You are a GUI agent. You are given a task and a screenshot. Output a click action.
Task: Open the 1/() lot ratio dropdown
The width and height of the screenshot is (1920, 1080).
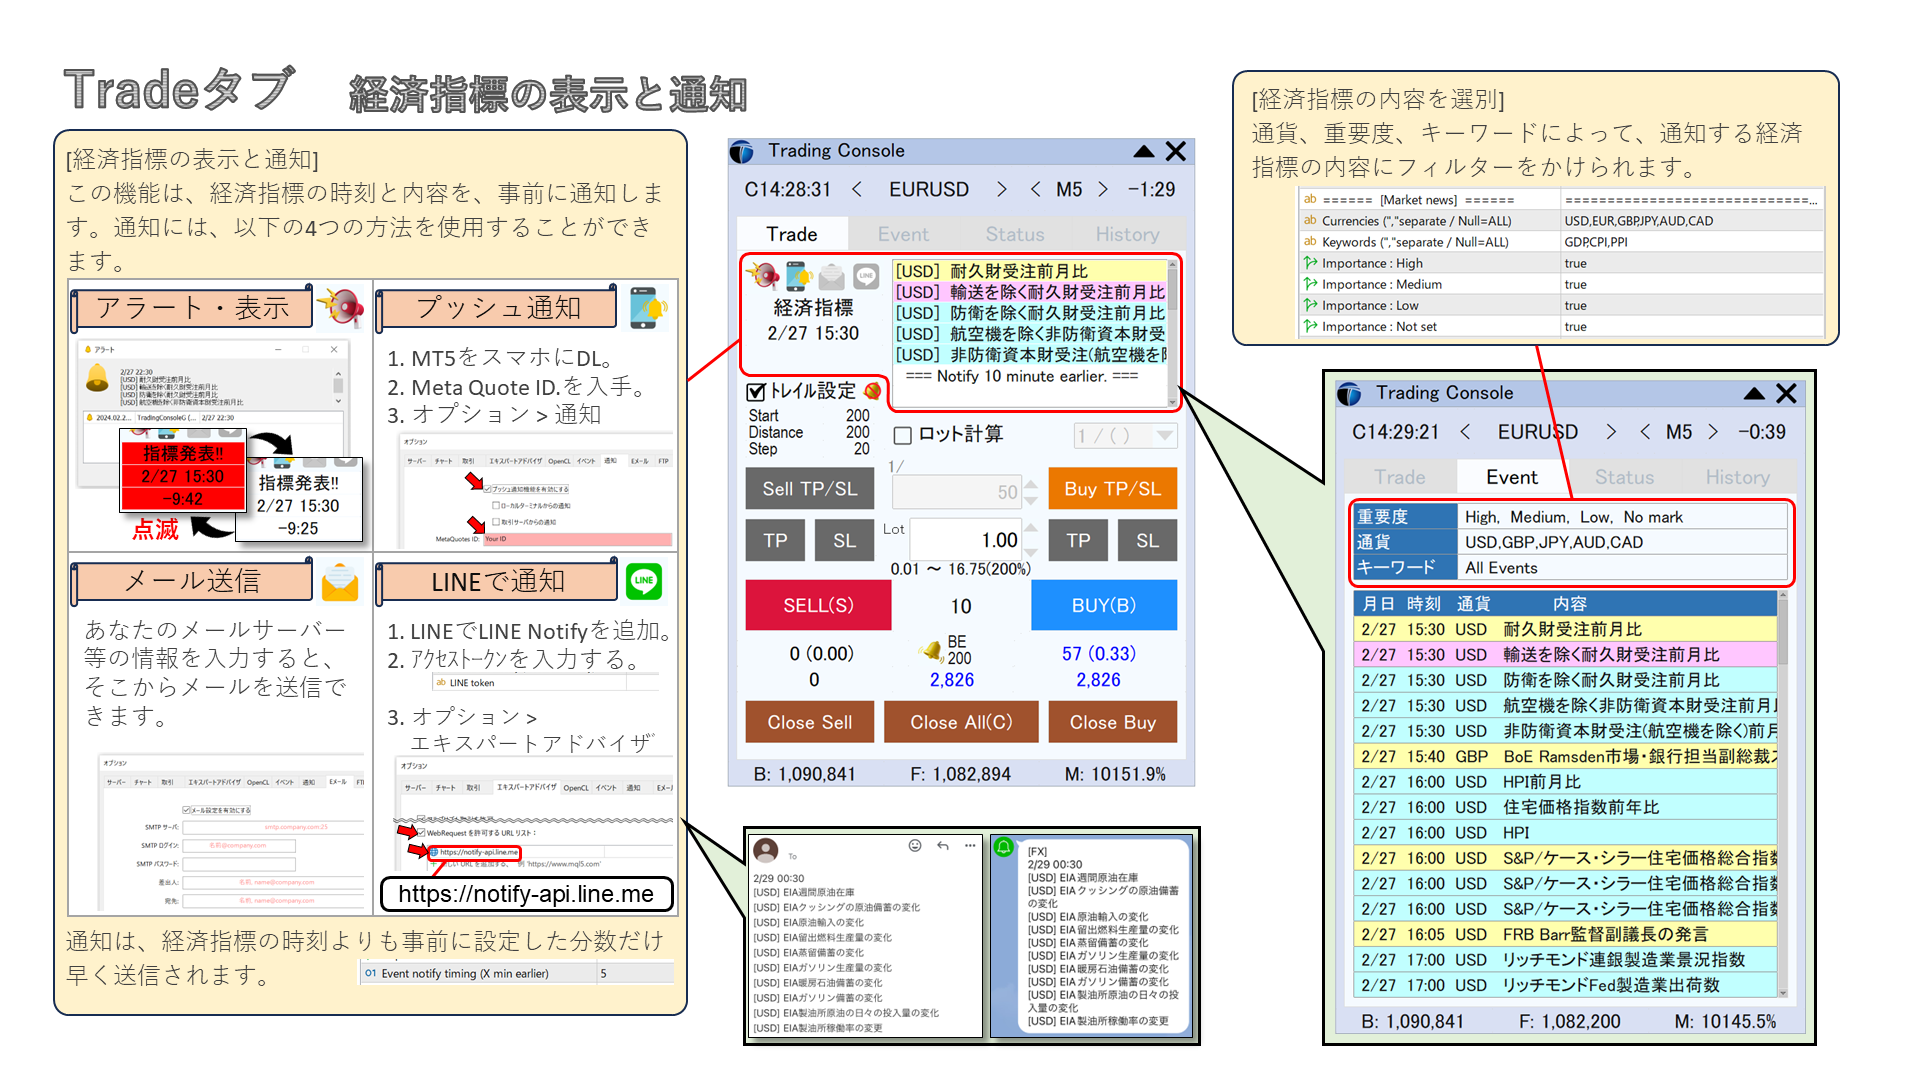tap(1165, 436)
